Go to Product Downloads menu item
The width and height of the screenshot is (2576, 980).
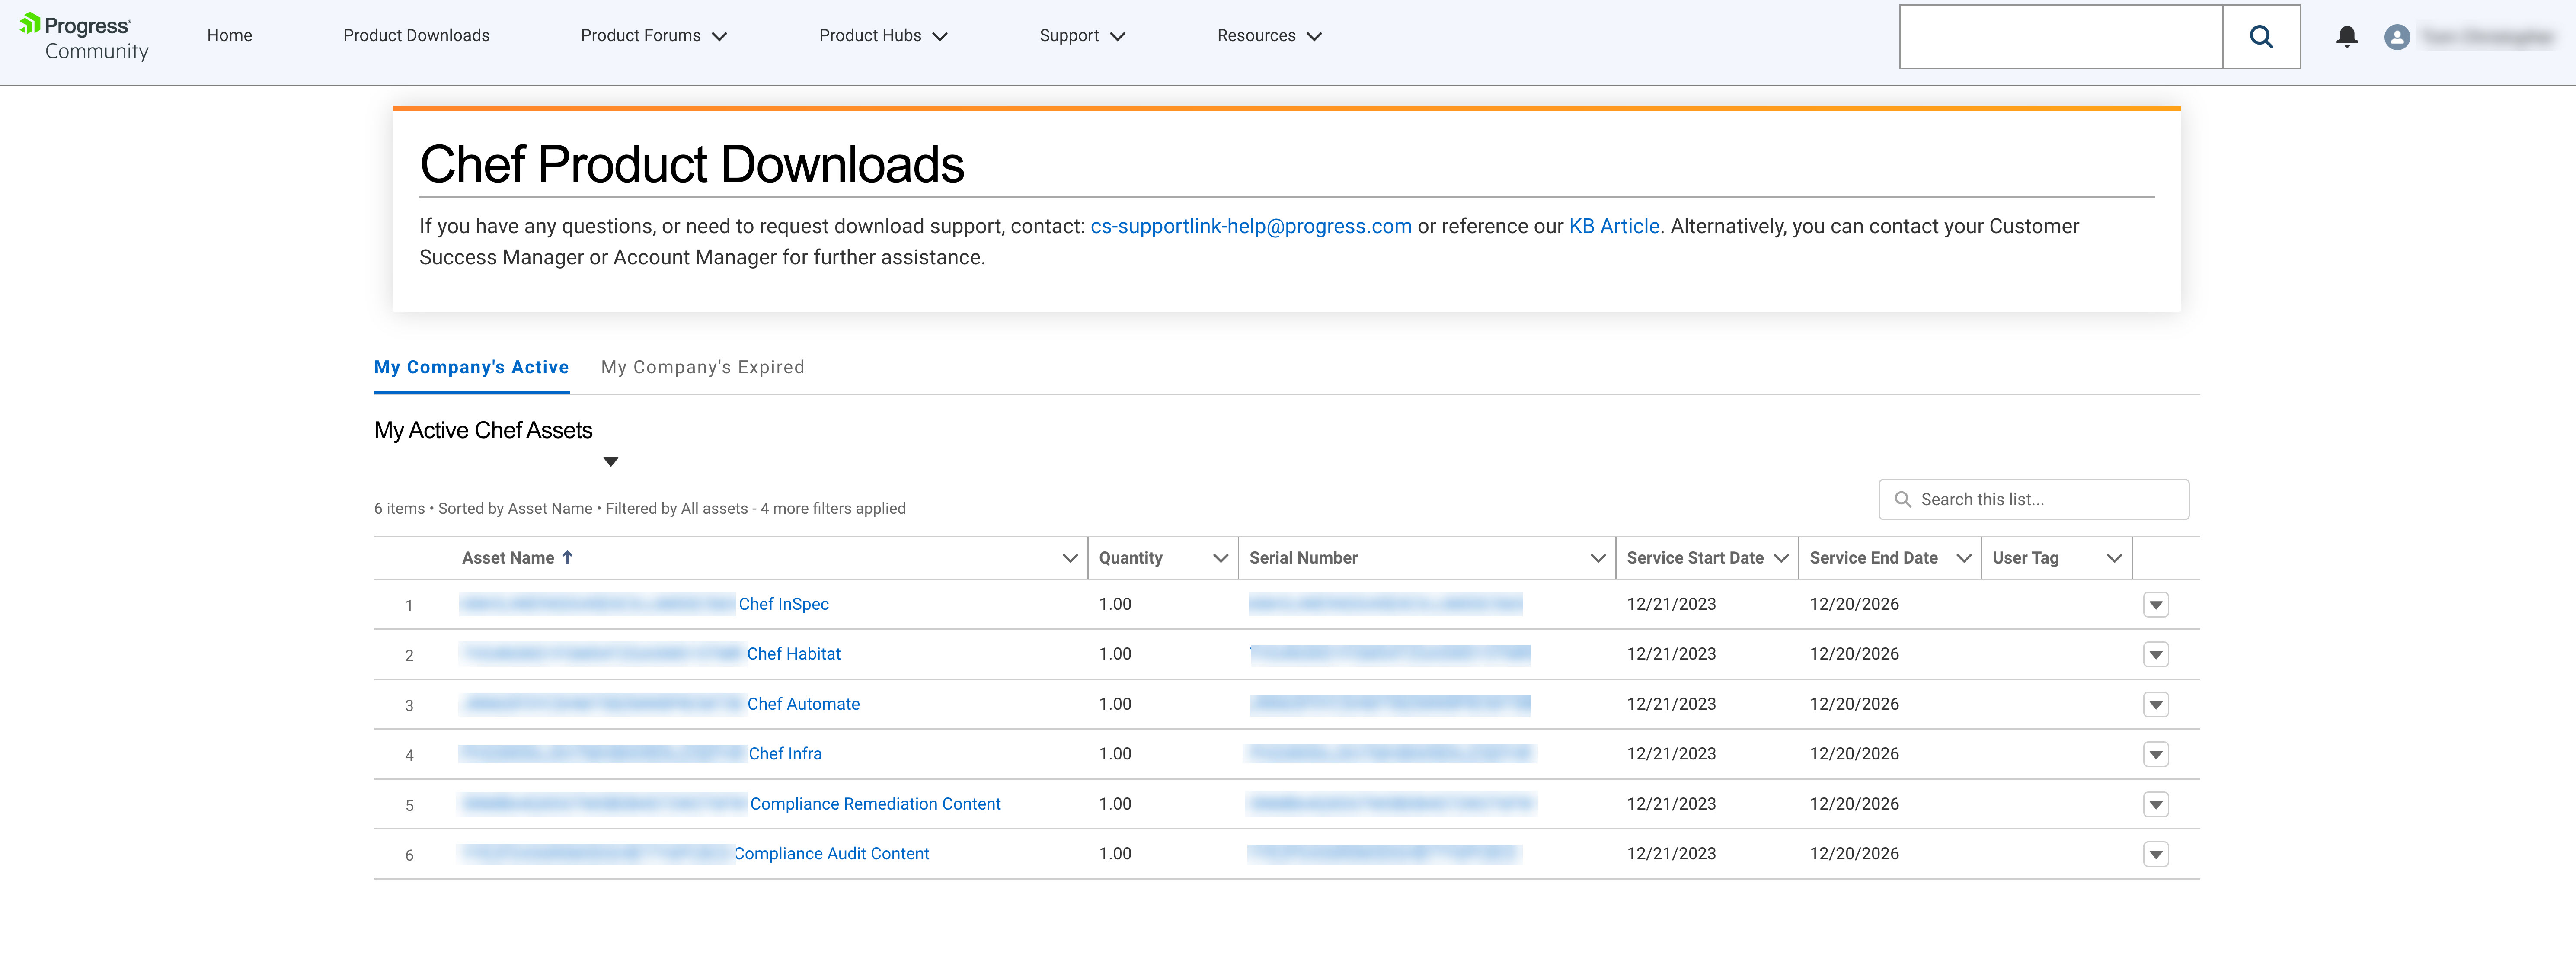416,36
